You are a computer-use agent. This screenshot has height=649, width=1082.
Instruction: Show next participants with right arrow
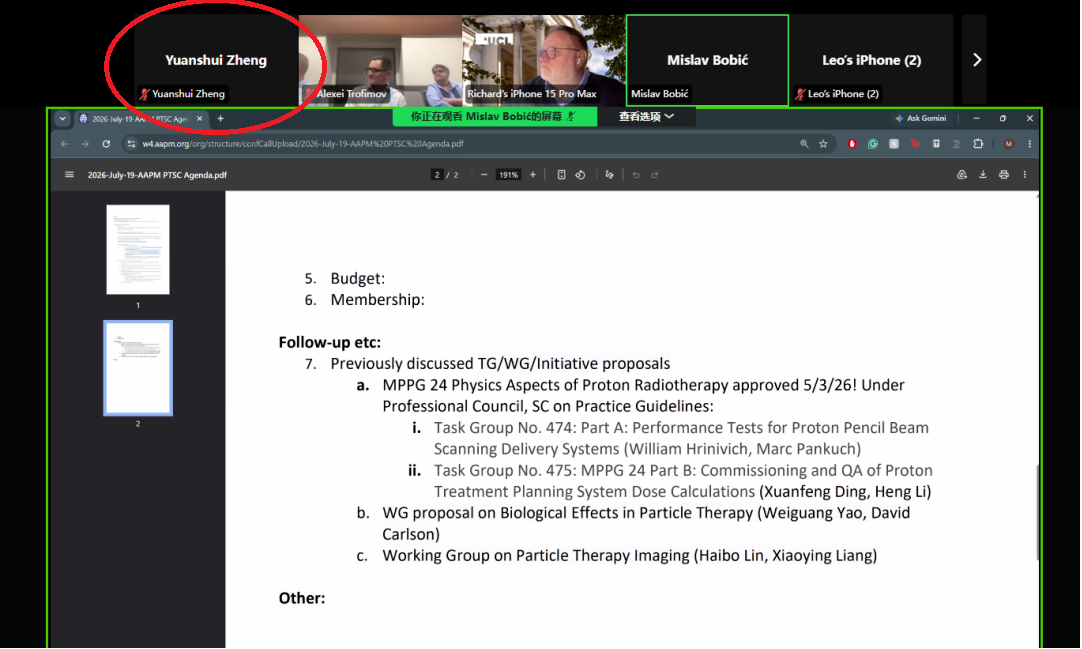tap(976, 60)
